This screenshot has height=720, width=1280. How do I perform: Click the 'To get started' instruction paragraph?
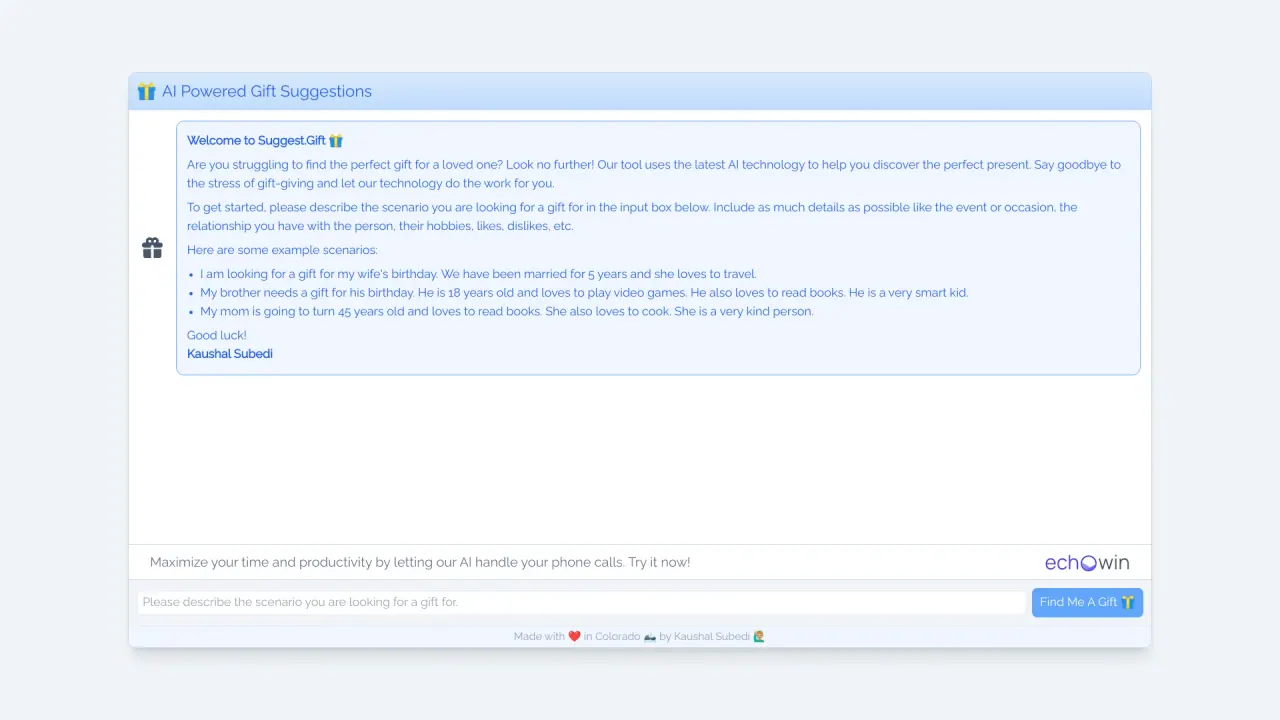tap(632, 217)
